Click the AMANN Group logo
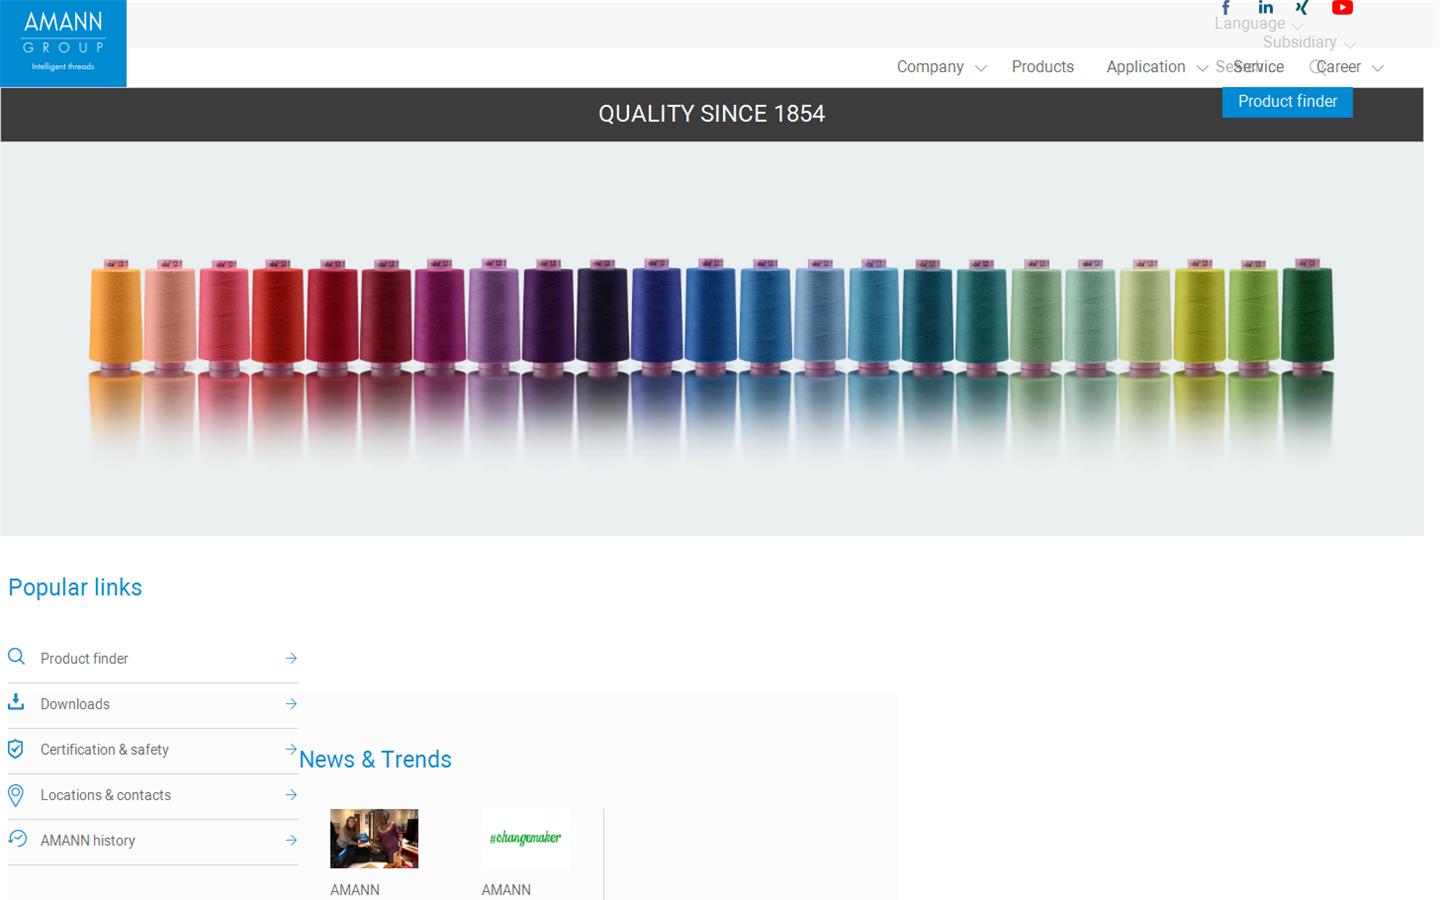 point(63,42)
